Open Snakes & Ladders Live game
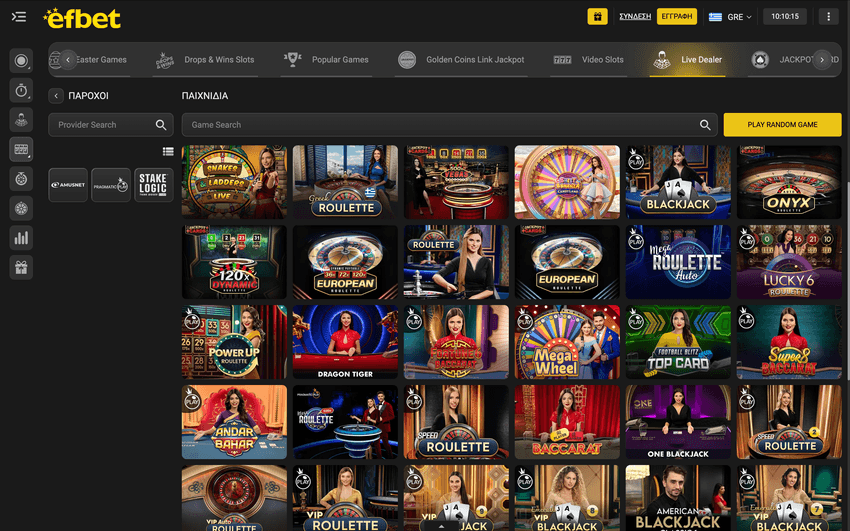850x531 pixels. point(234,182)
